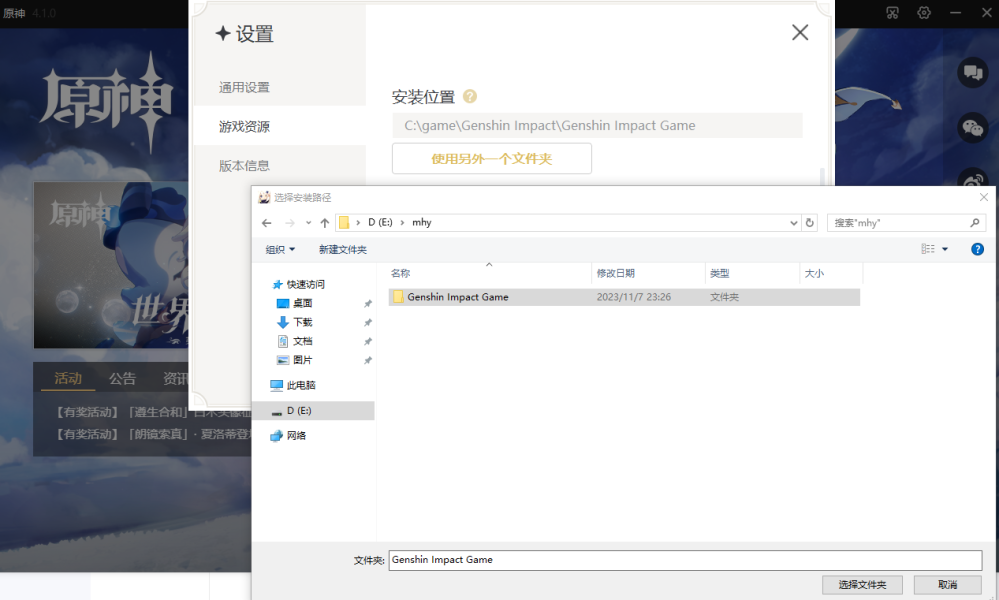Click the 网络 network icon
The width and height of the screenshot is (999, 600).
click(x=277, y=436)
